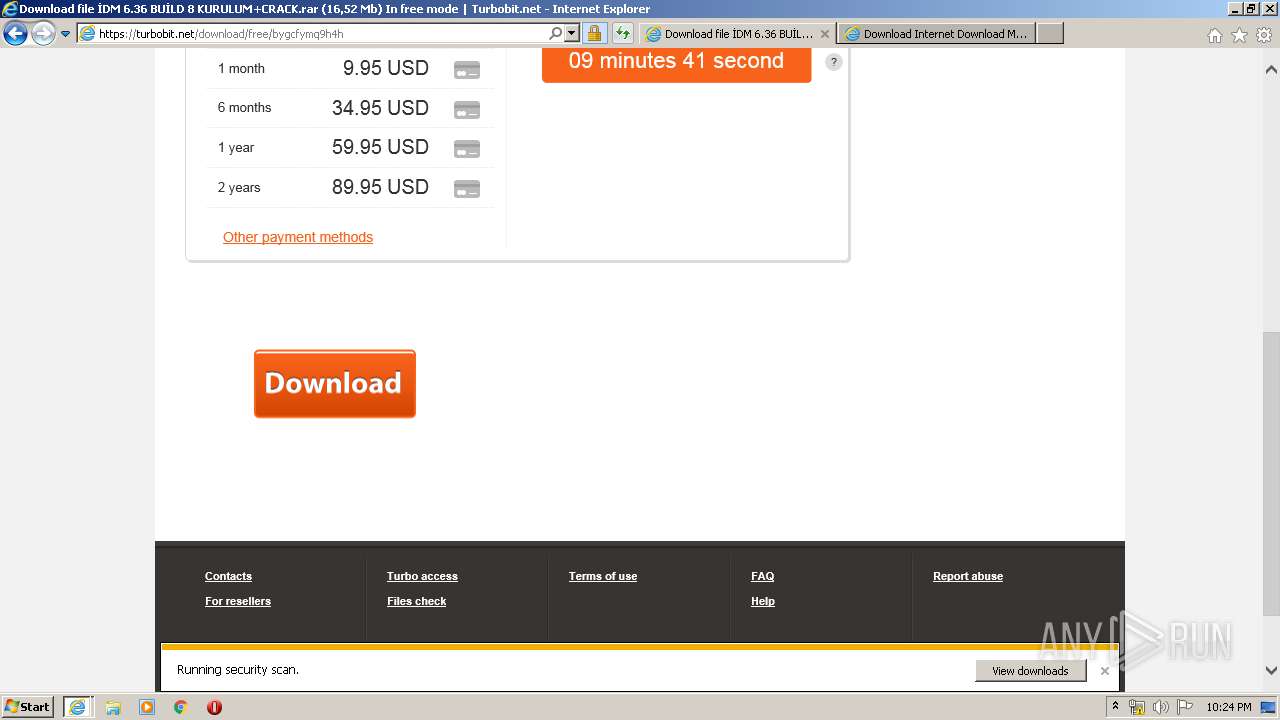Open the For resellers footer link
This screenshot has height=720, width=1280.
click(x=238, y=601)
